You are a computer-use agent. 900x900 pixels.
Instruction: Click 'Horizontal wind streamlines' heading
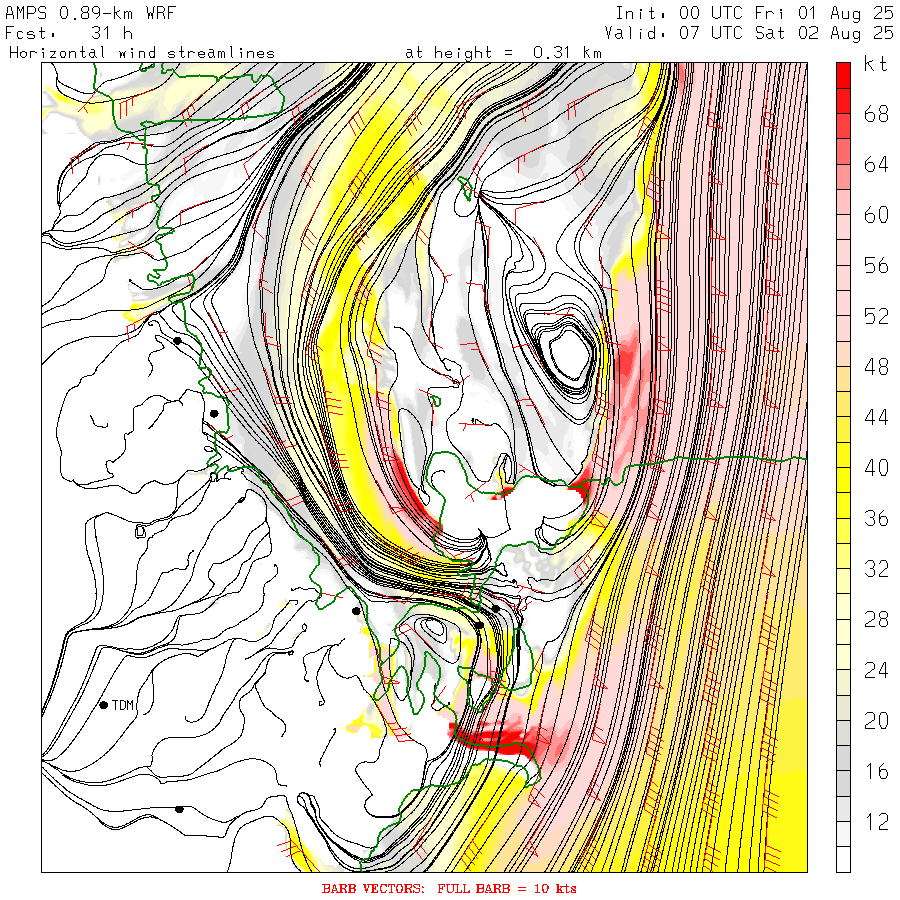[x=142, y=53]
